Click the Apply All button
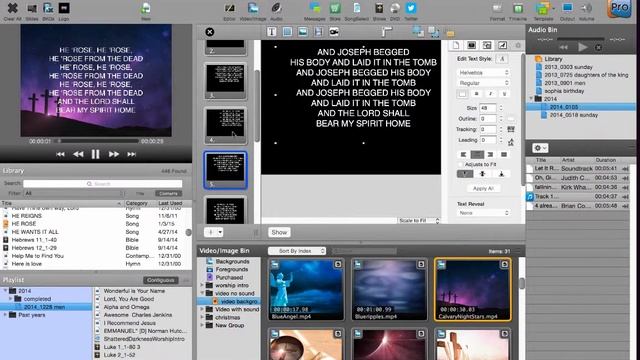The width and height of the screenshot is (640, 360). 483,189
